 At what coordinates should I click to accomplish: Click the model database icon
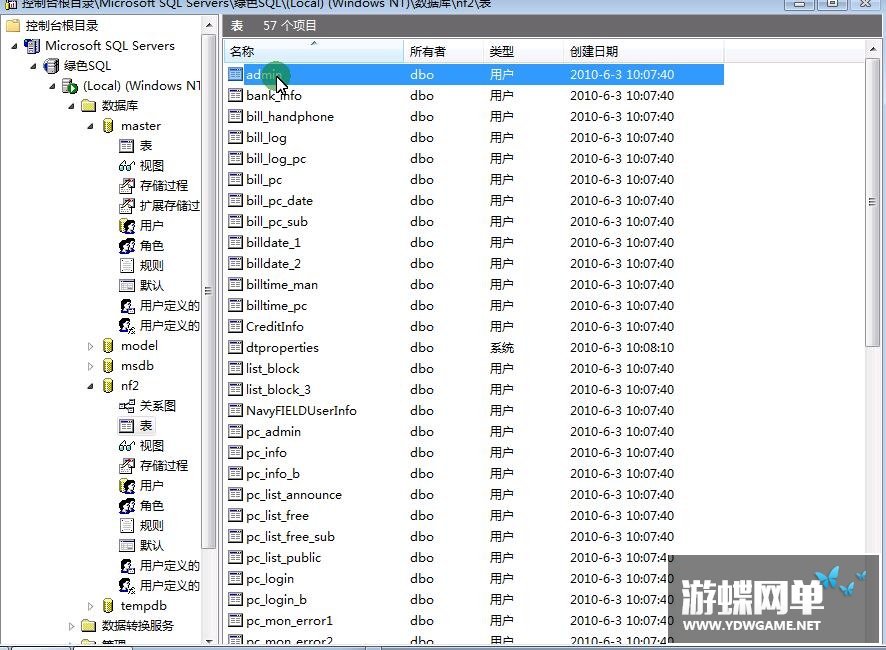[x=108, y=346]
